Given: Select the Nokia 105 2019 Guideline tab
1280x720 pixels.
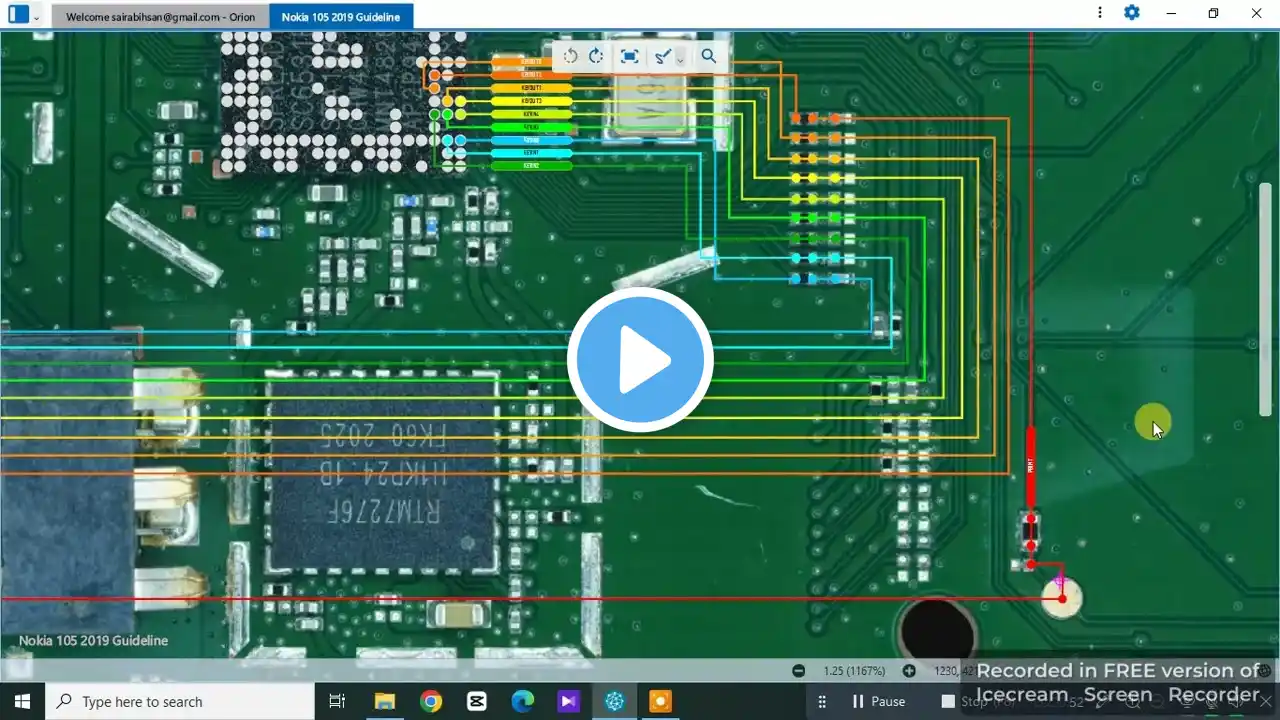Looking at the screenshot, I should [x=340, y=17].
